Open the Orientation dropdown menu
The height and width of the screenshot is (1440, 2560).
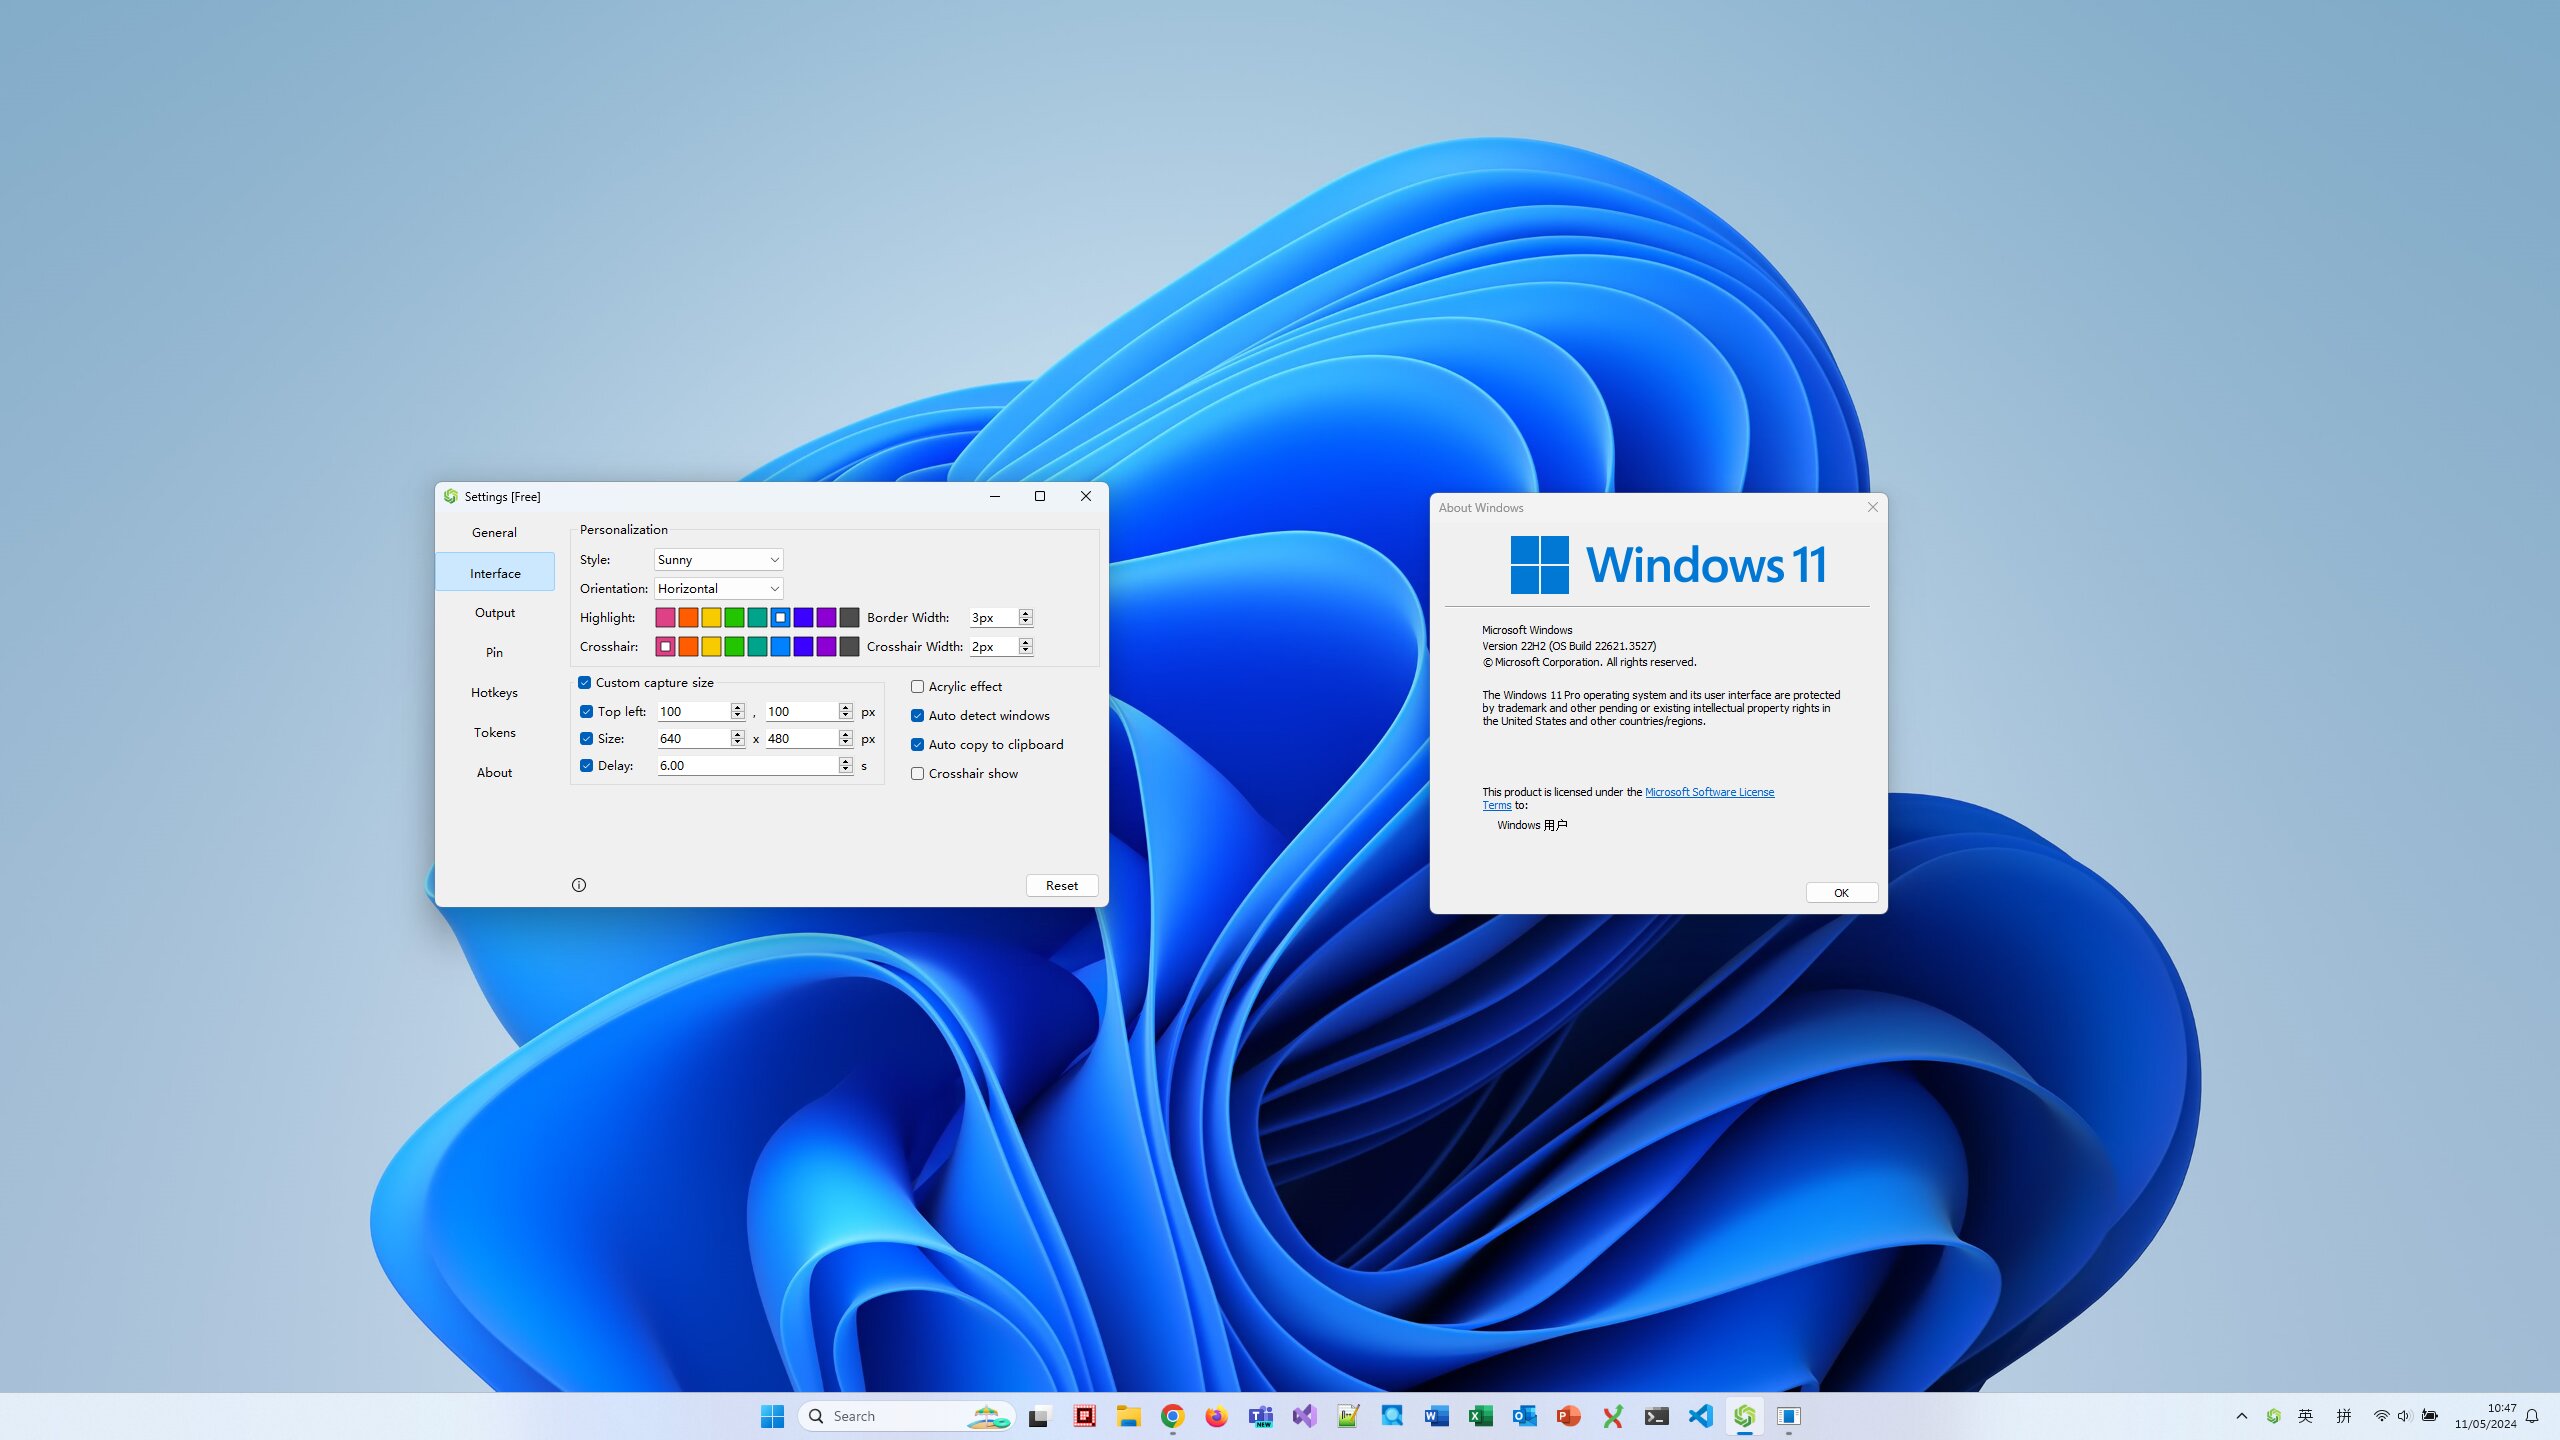point(716,587)
